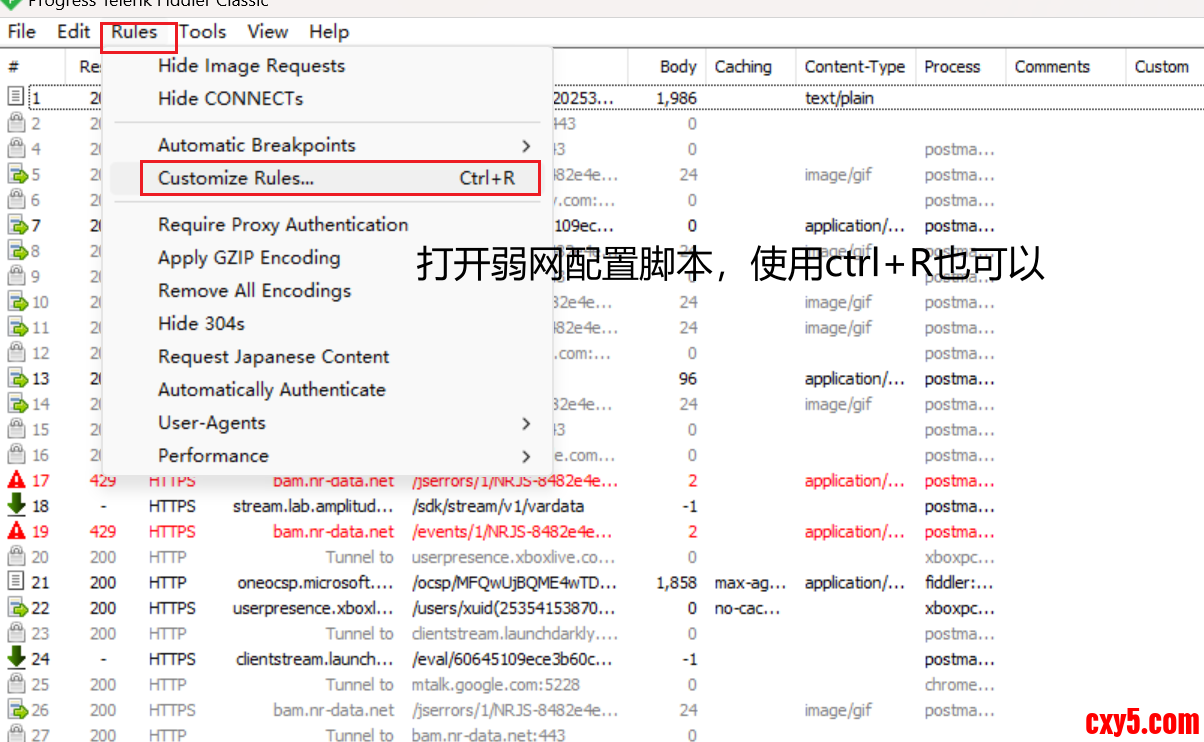Select session 18 download arrow icon
Image resolution: width=1204 pixels, height=742 pixels.
[16, 506]
